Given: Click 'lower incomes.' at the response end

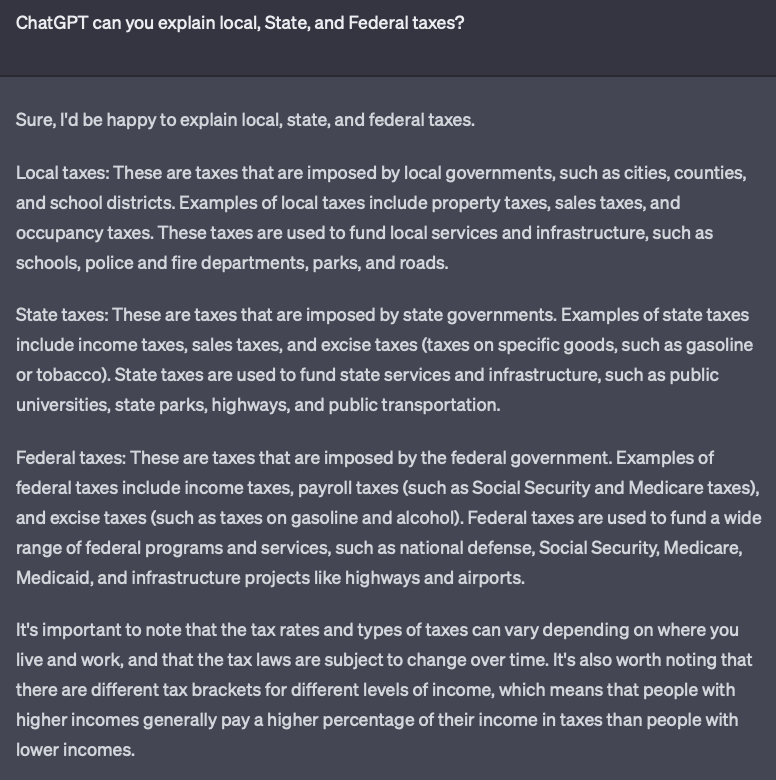Looking at the screenshot, I should (75, 750).
